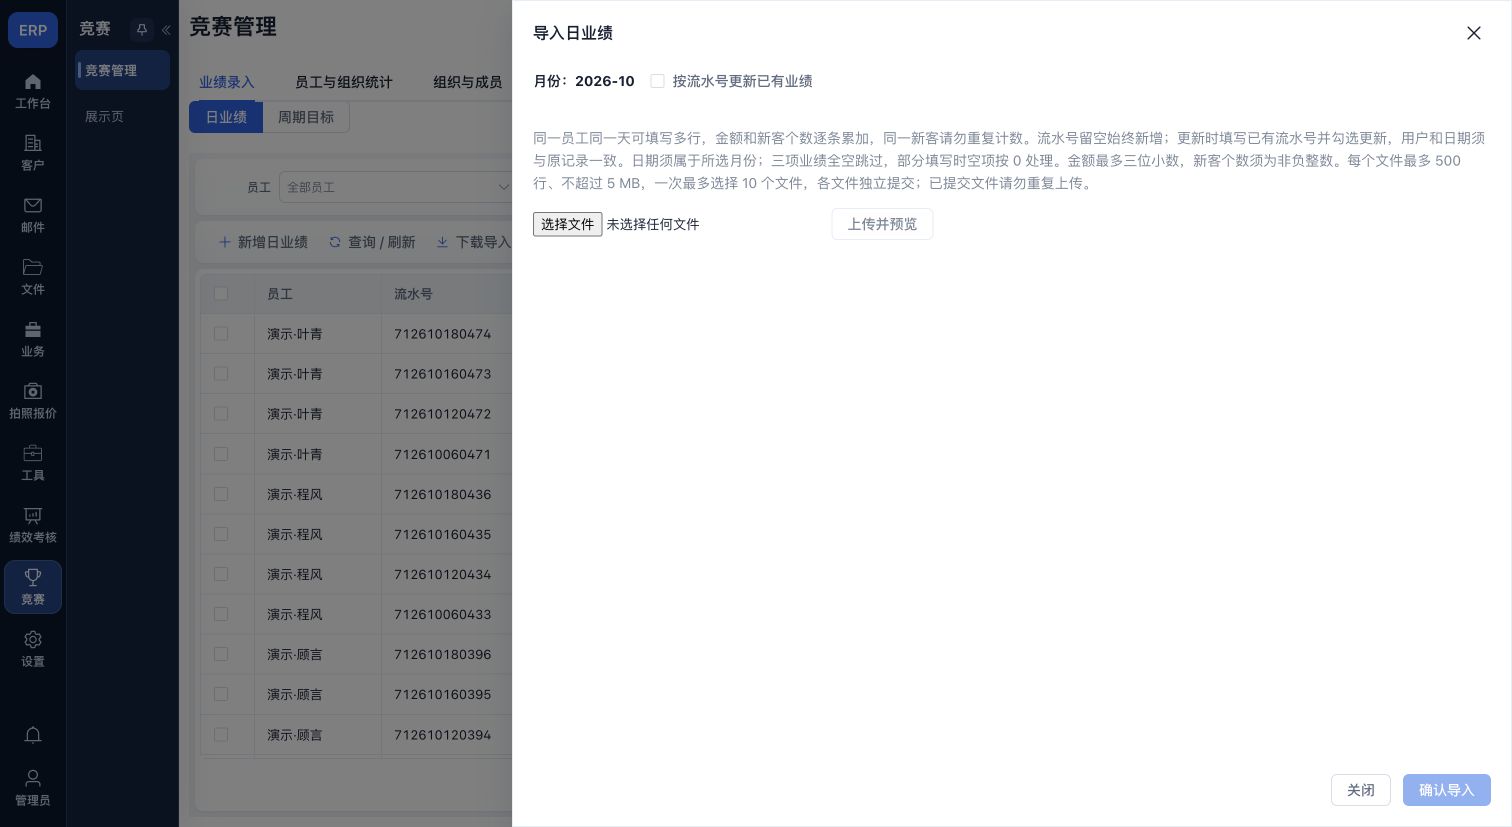Select the 日业绩 sub-tab
Viewport: 1512px width, 827px height.
coord(226,117)
